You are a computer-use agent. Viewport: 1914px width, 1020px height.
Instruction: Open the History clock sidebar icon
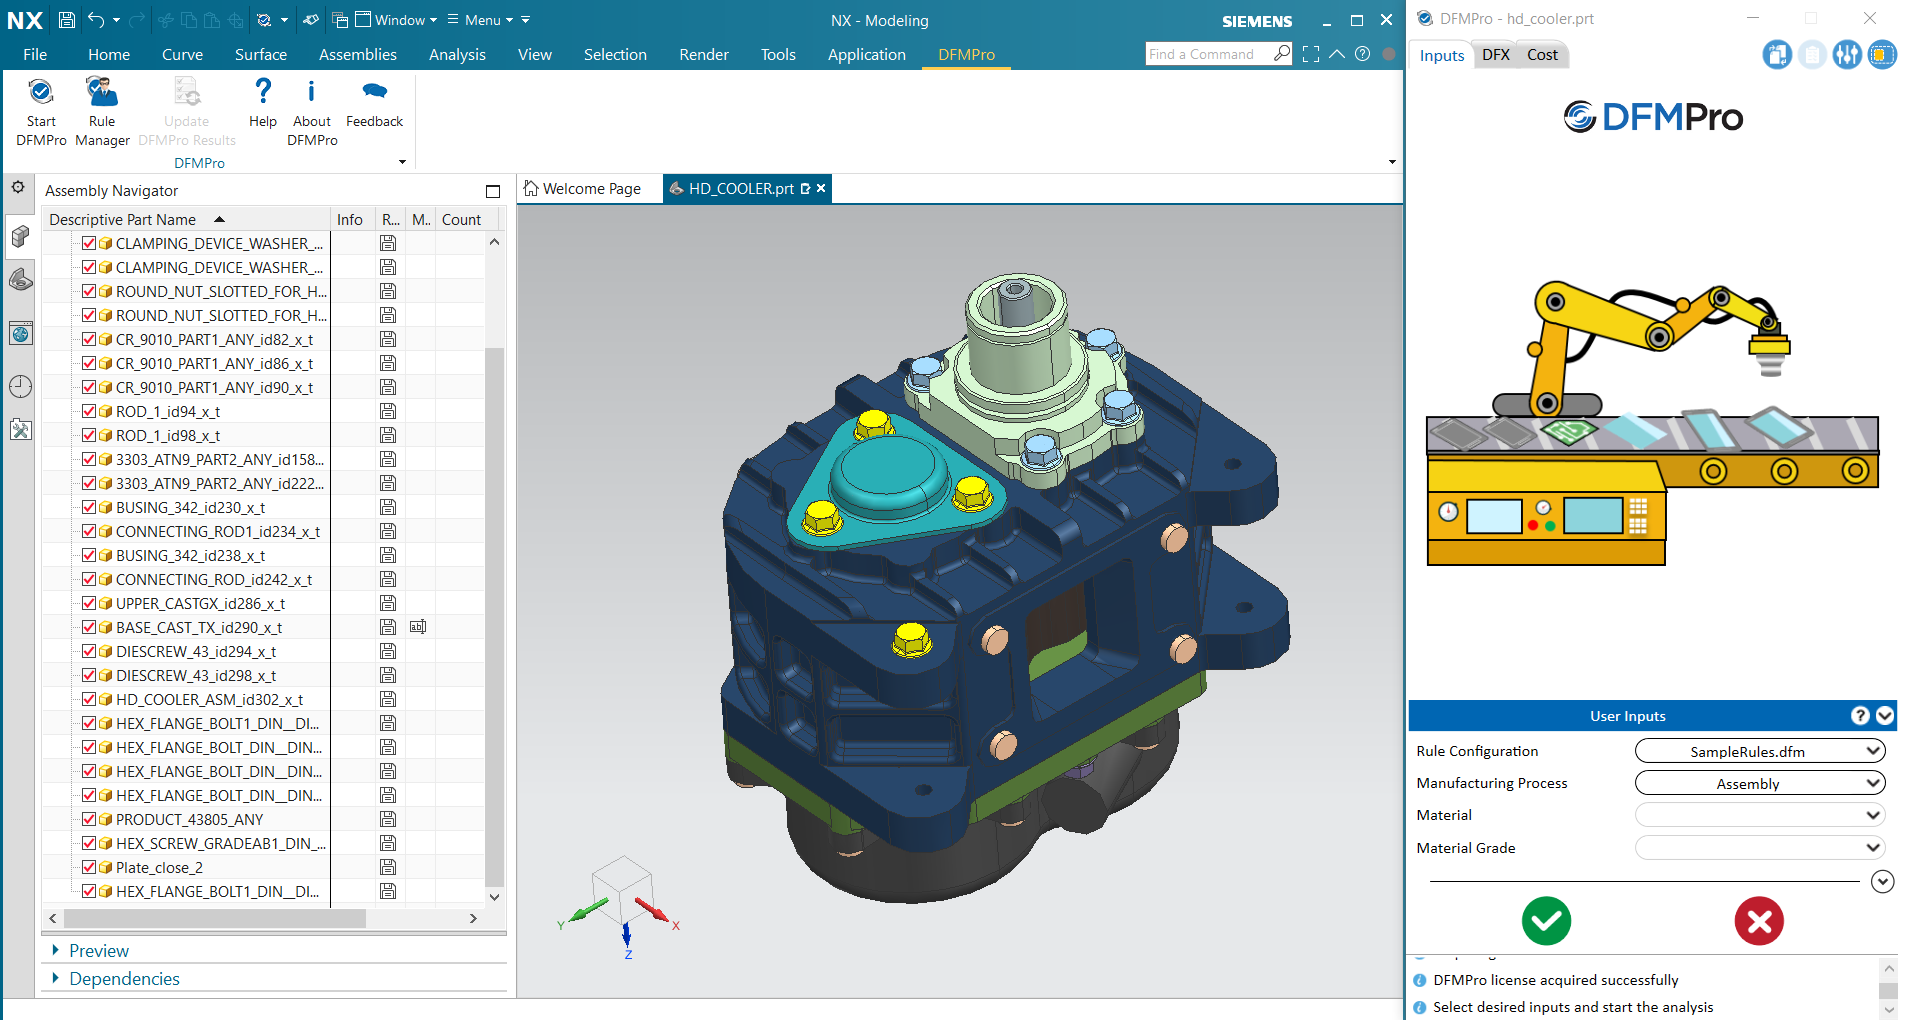pyautogui.click(x=21, y=386)
